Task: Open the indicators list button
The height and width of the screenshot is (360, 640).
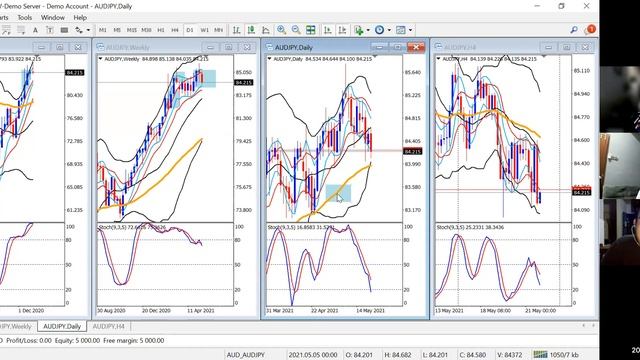Action: (x=359, y=30)
